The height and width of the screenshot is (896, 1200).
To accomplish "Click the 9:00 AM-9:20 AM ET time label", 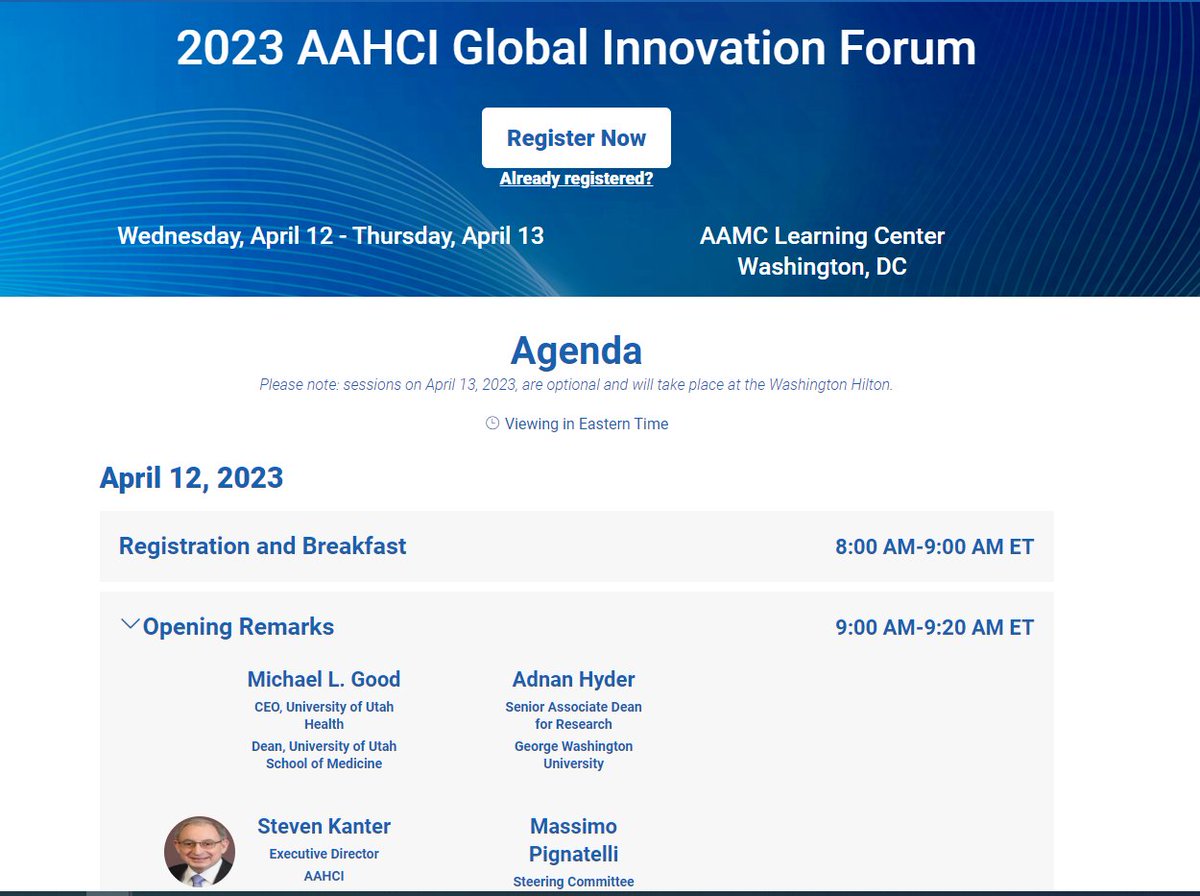I will click(x=936, y=627).
